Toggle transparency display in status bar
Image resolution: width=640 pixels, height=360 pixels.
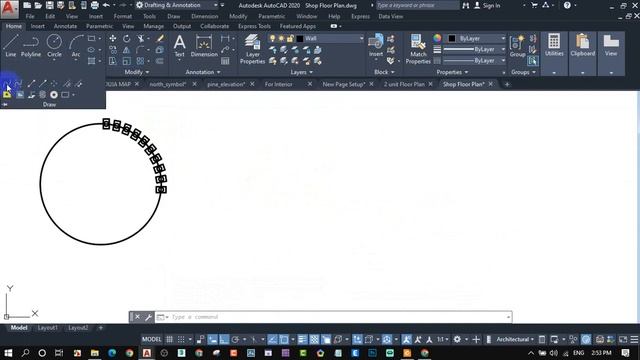tap(314, 340)
